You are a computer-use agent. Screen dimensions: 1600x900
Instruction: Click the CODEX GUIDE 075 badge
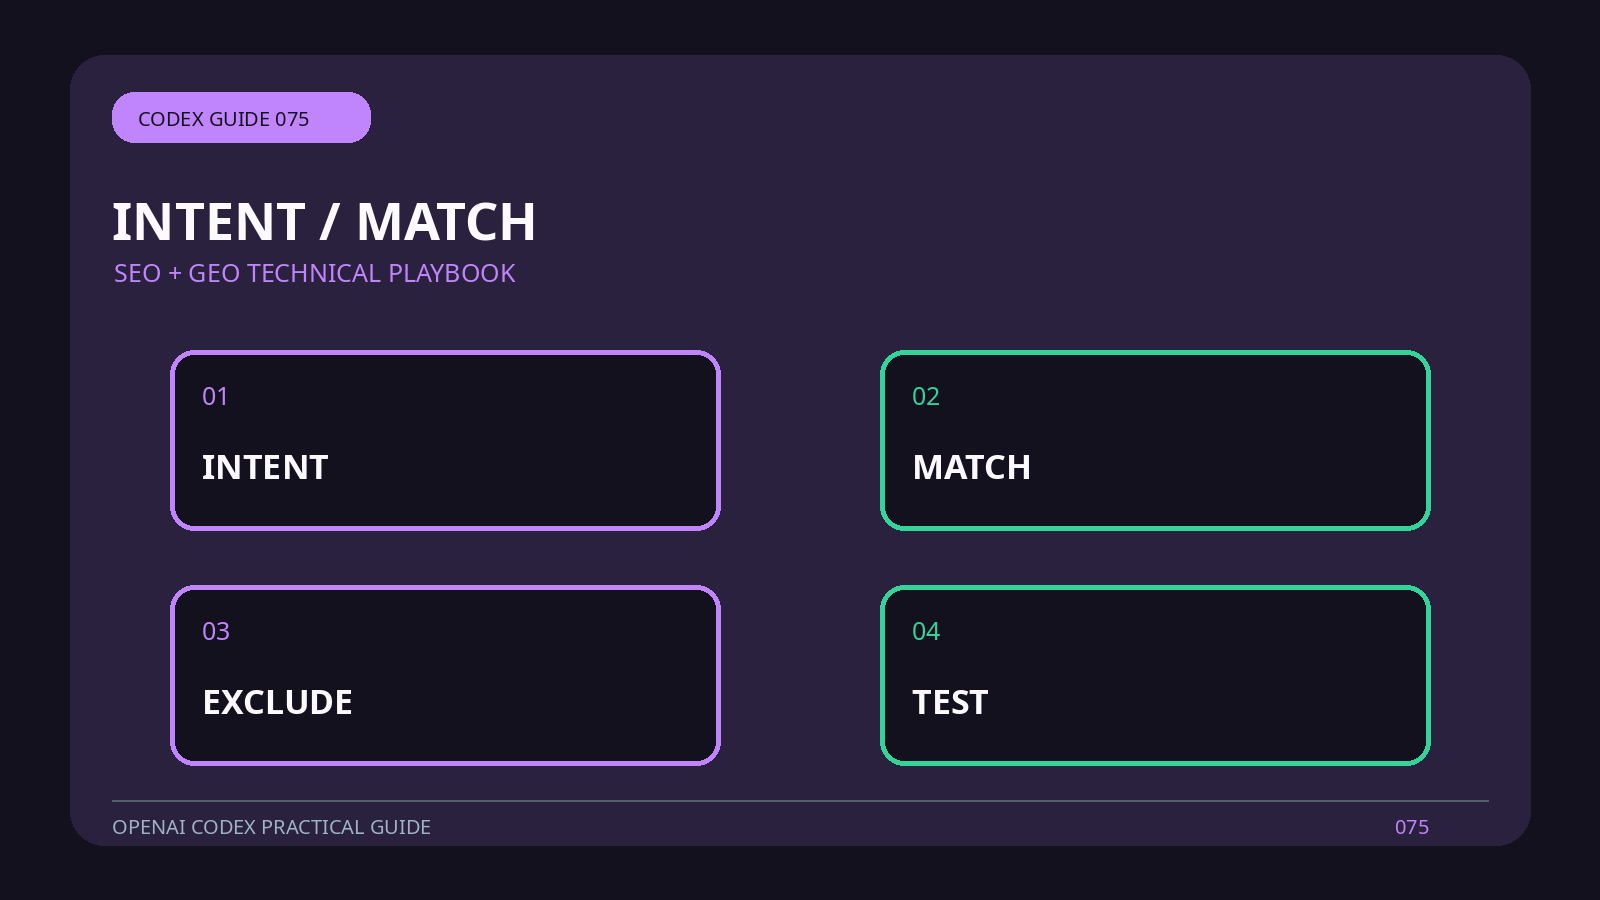tap(241, 118)
